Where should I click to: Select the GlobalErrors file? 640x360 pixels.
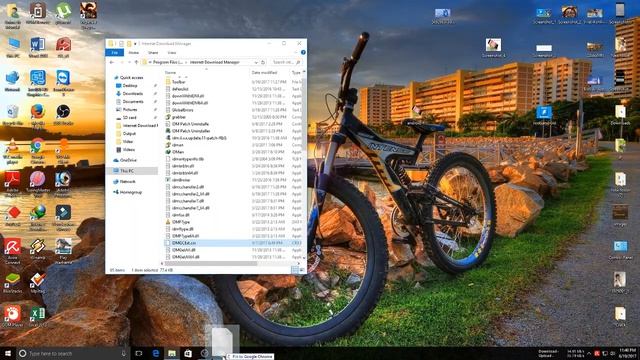tap(182, 110)
